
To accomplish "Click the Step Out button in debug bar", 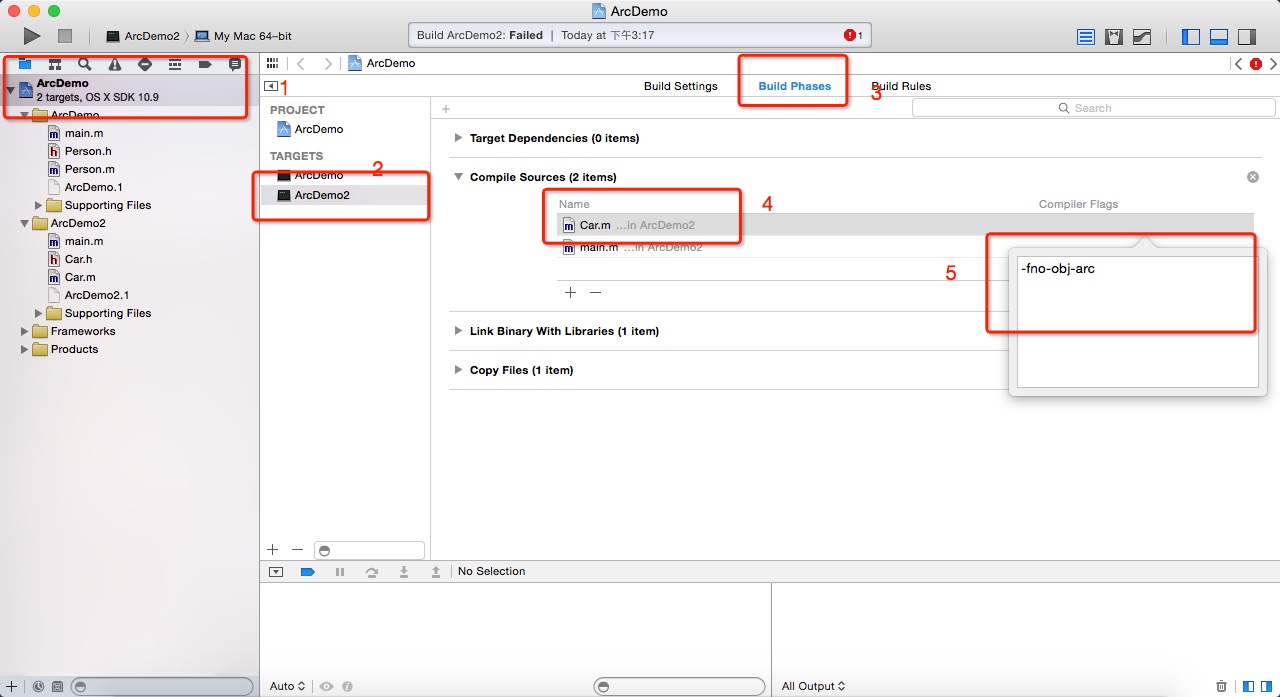I will [x=436, y=572].
